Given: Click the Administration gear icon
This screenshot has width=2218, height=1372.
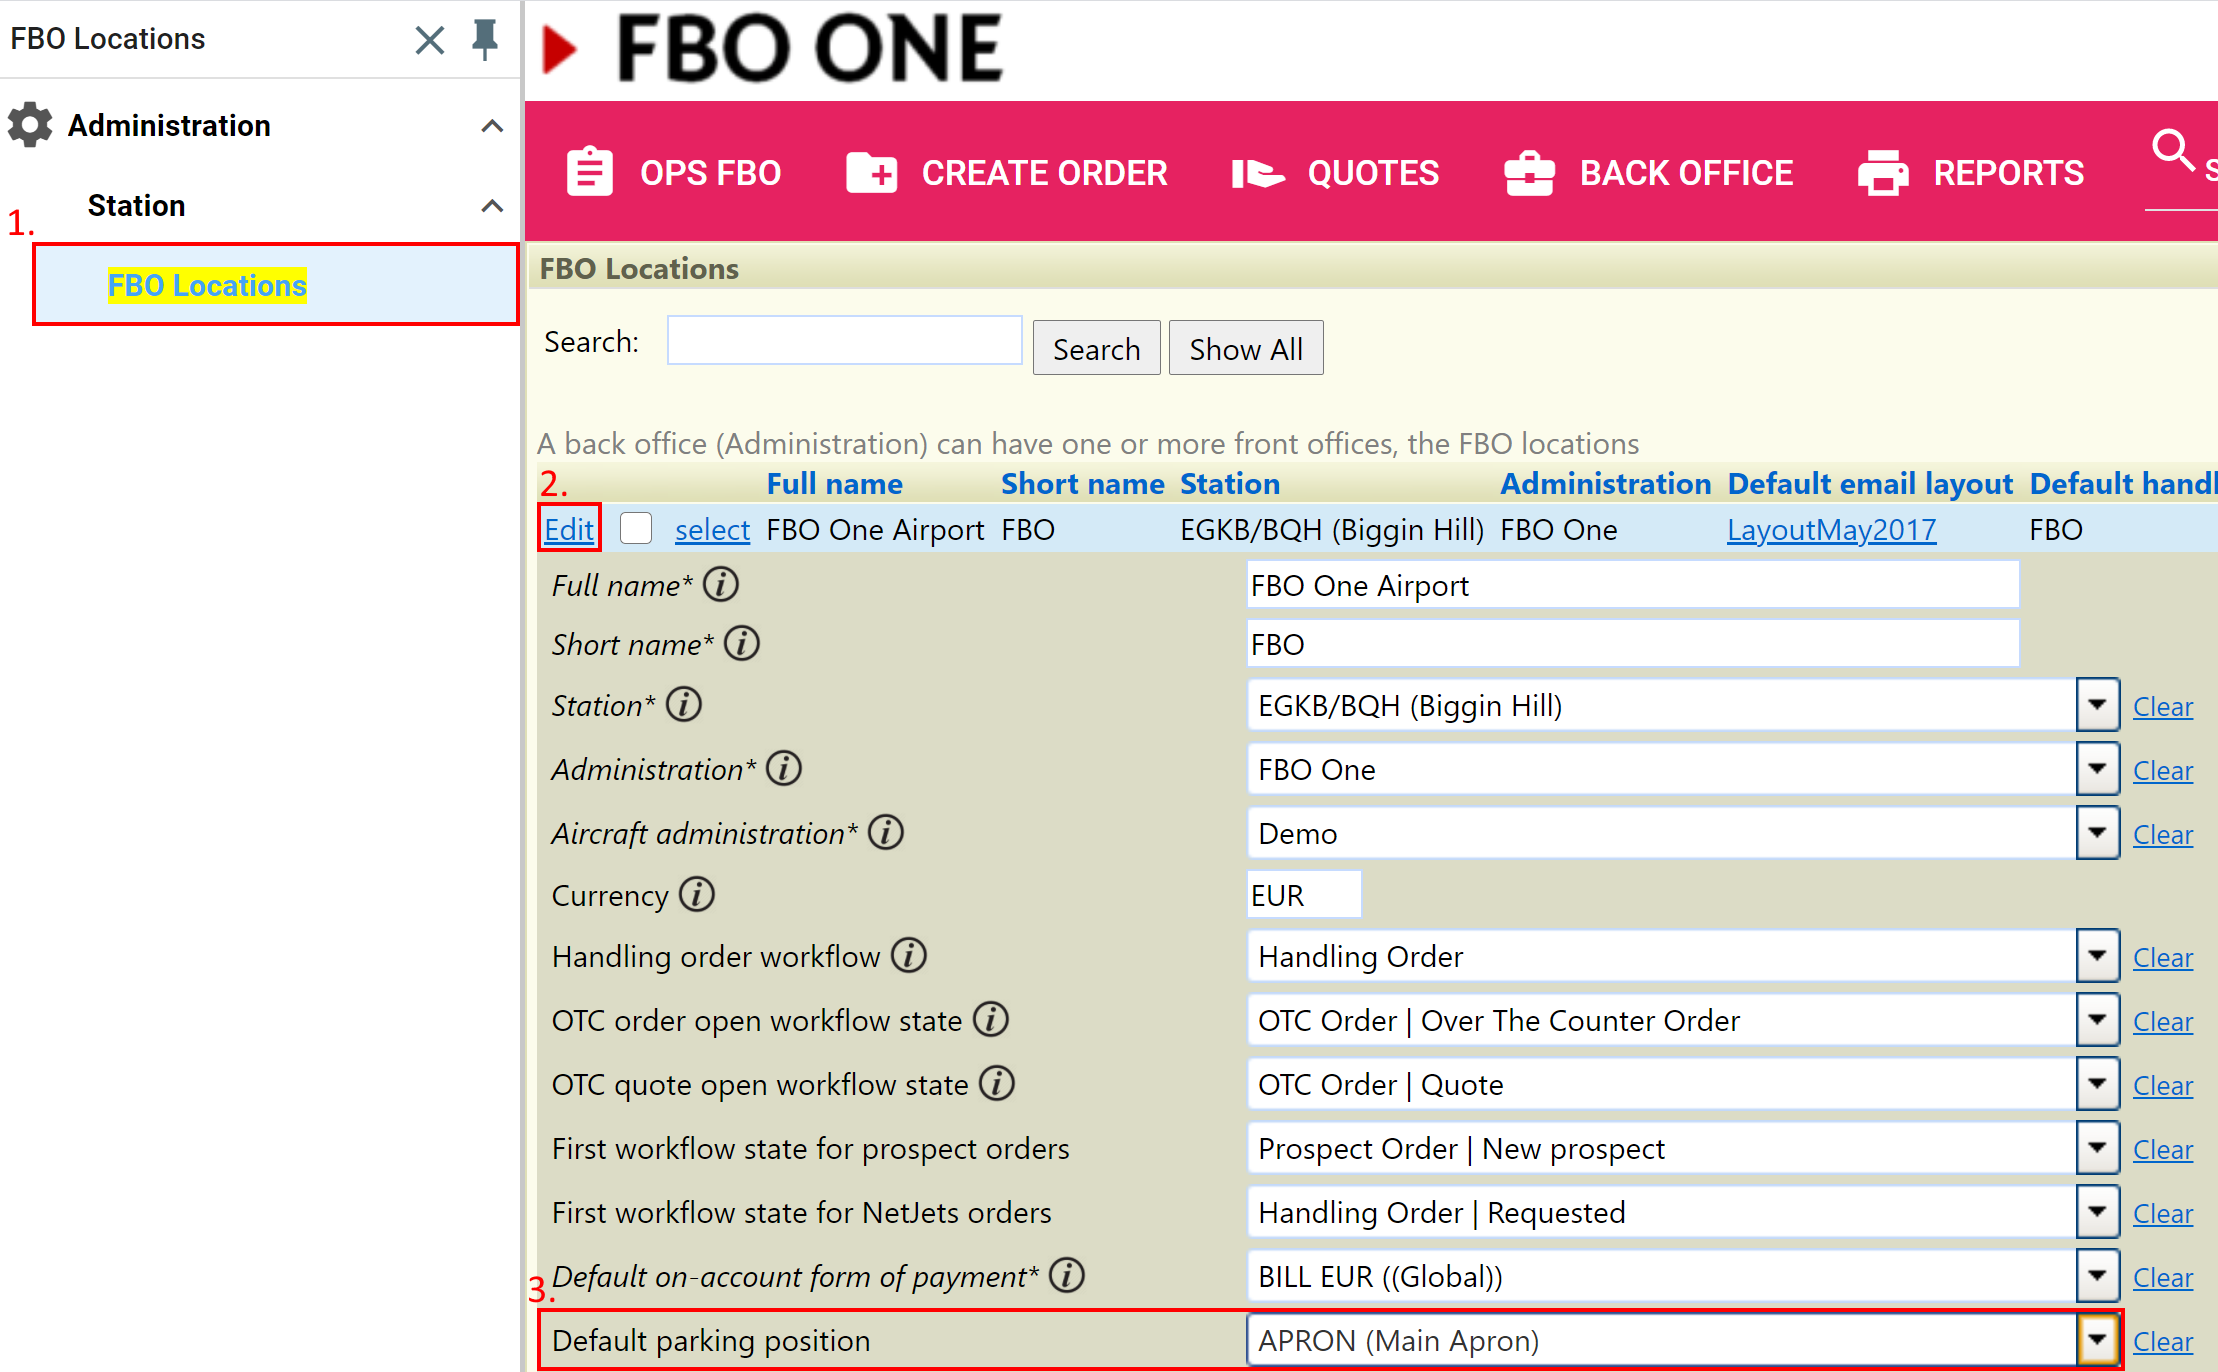Looking at the screenshot, I should (x=30, y=125).
